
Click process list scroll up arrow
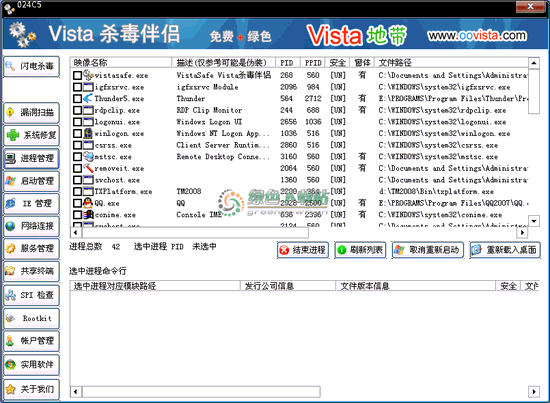pos(534,63)
